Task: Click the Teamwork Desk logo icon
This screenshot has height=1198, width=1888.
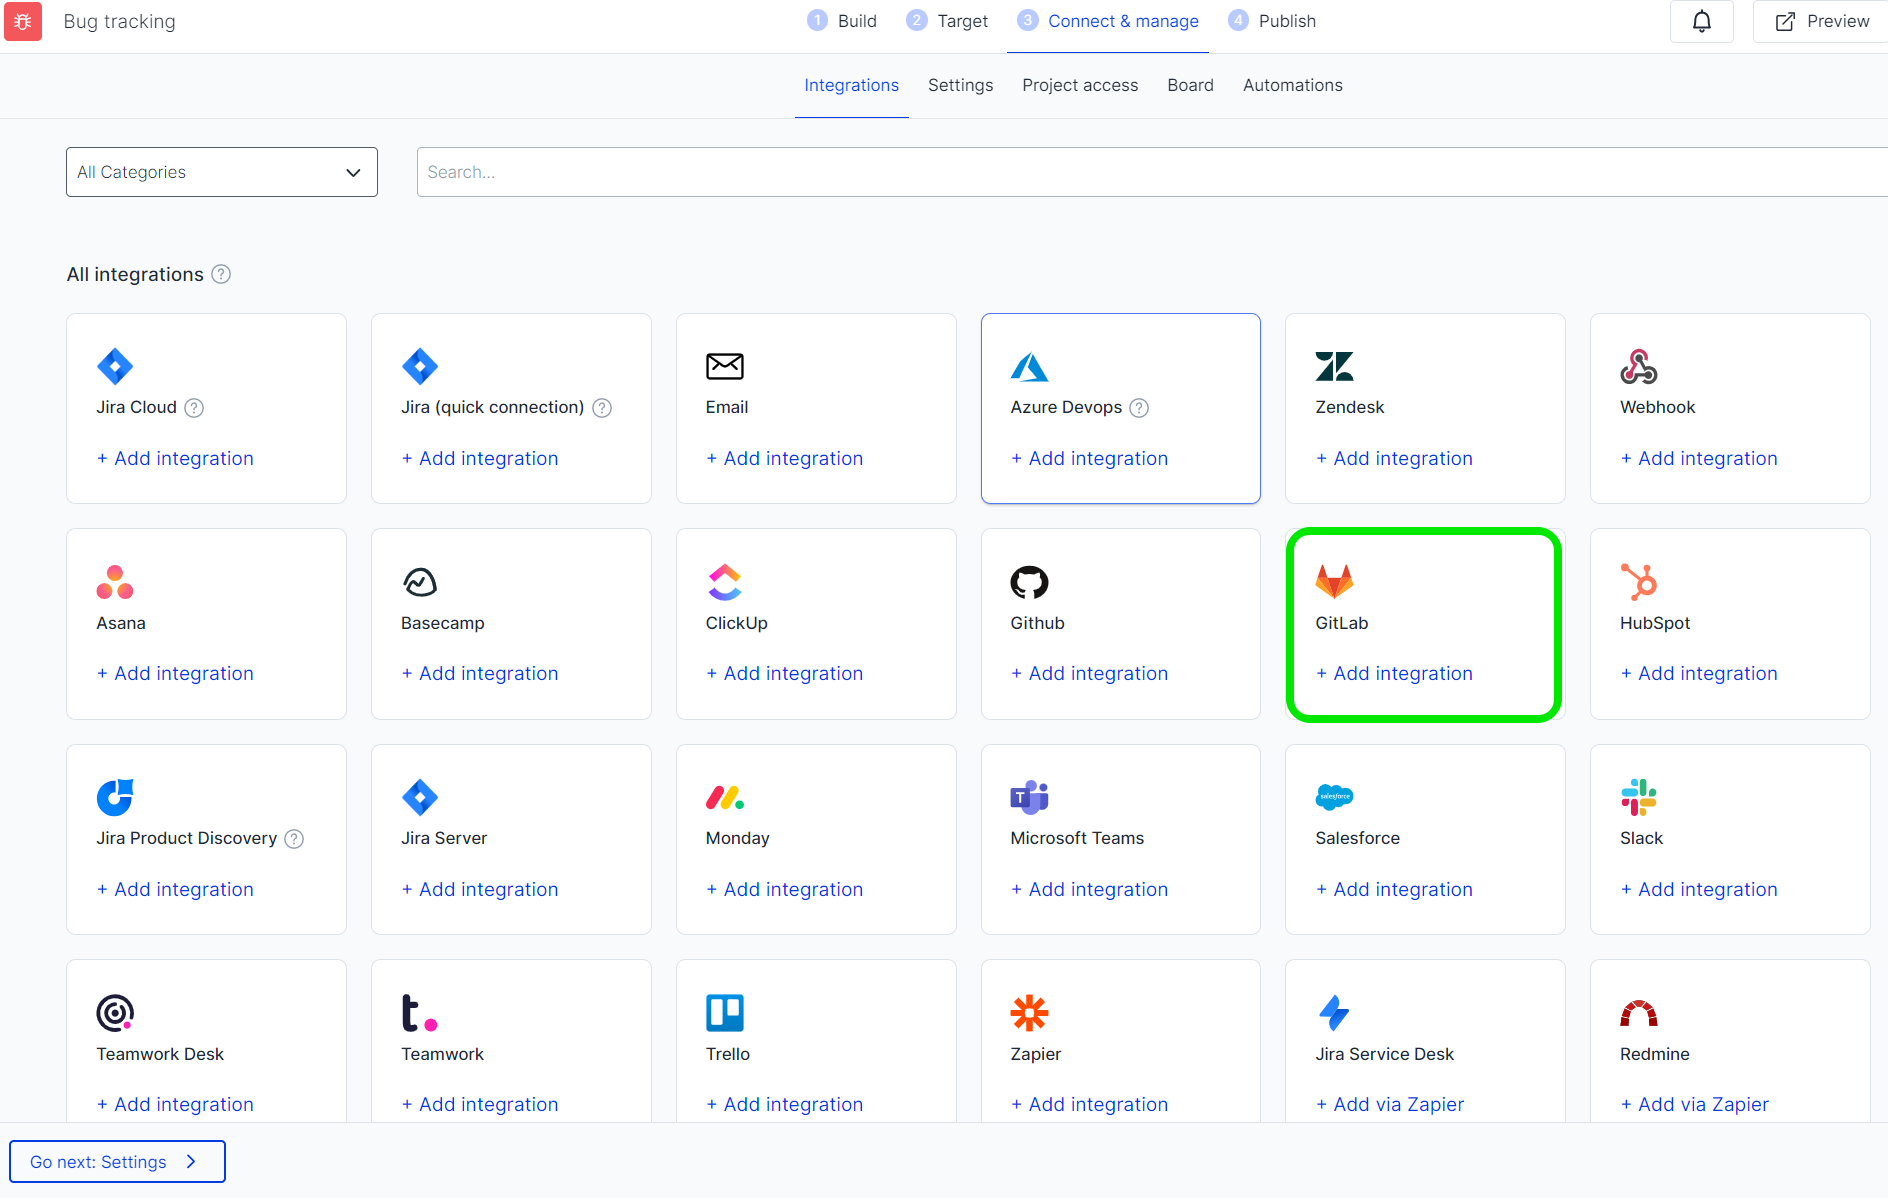Action: (115, 1013)
